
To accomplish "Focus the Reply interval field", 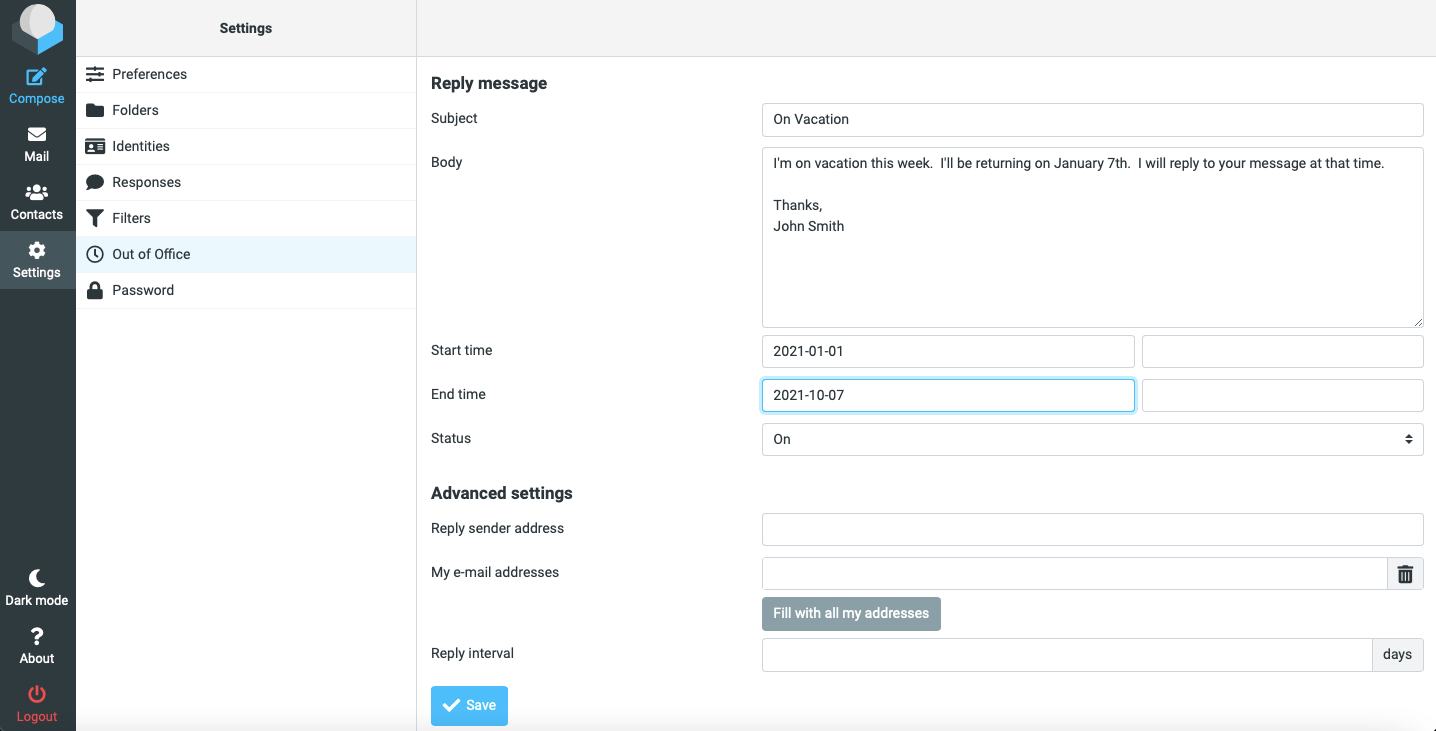I will click(x=1067, y=655).
